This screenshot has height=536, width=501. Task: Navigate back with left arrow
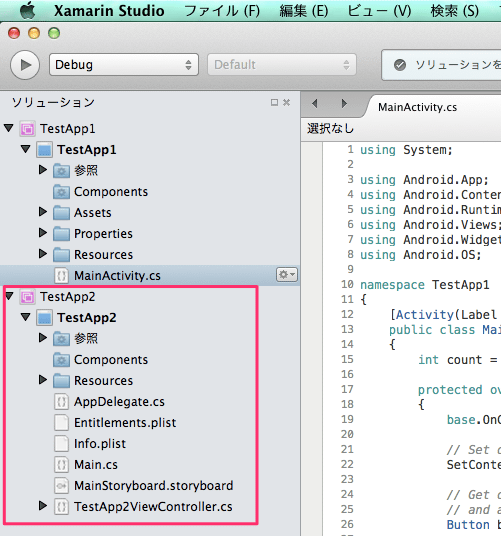point(315,103)
